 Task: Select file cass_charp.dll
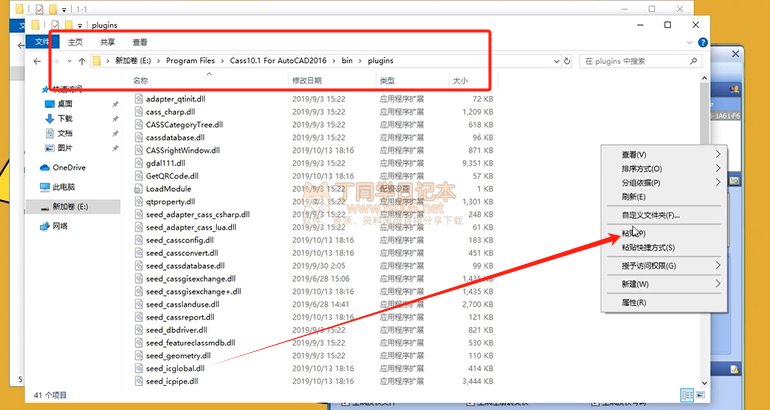pyautogui.click(x=170, y=111)
